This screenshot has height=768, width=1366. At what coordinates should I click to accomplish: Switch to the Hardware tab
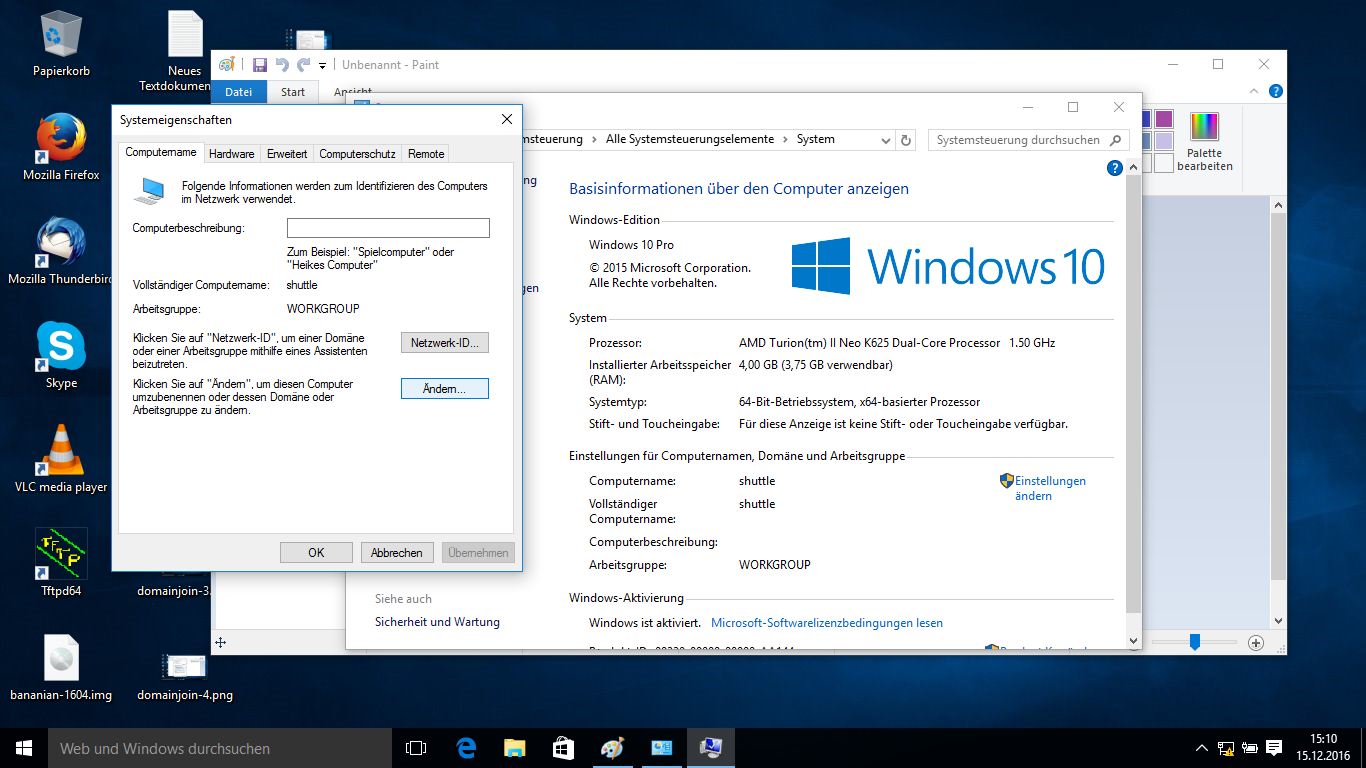pyautogui.click(x=232, y=154)
